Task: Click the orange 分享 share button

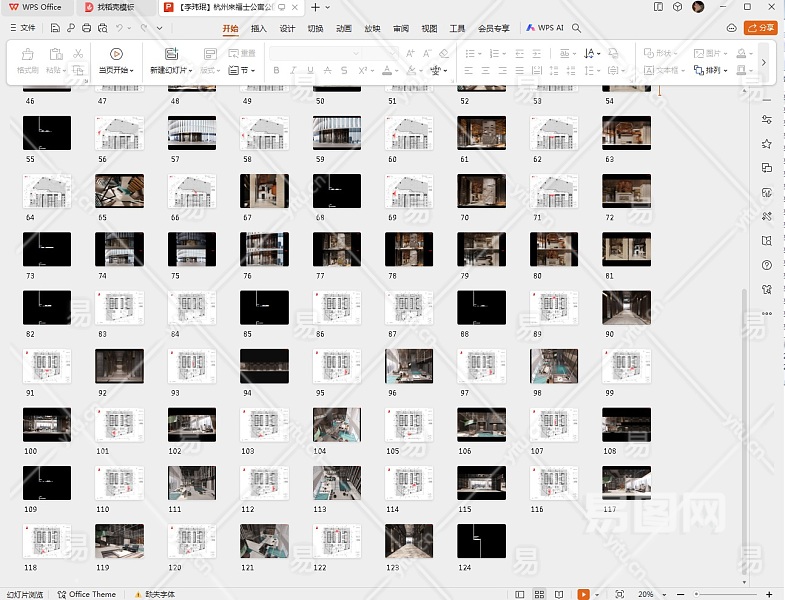Action: pyautogui.click(x=761, y=28)
